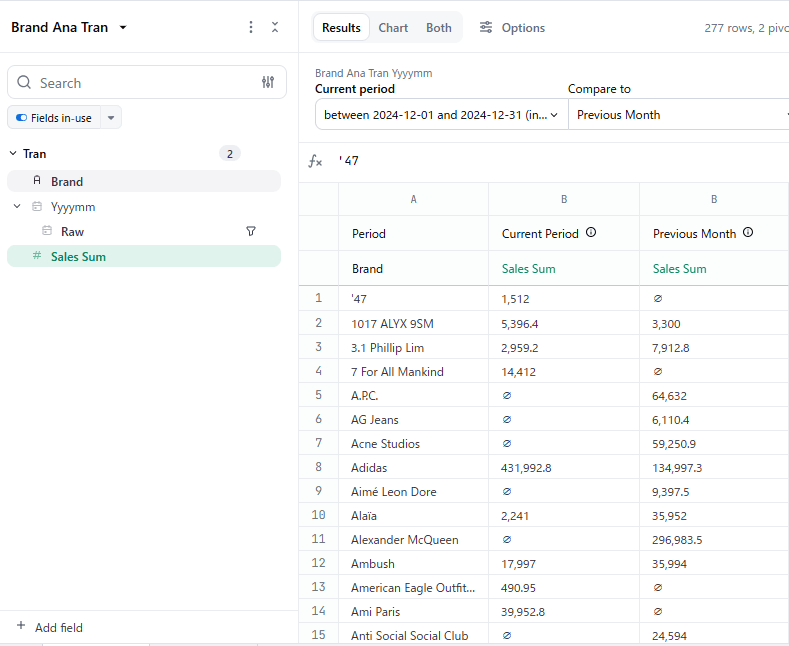
Task: Show info for Previous Month column
Action: coord(748,232)
